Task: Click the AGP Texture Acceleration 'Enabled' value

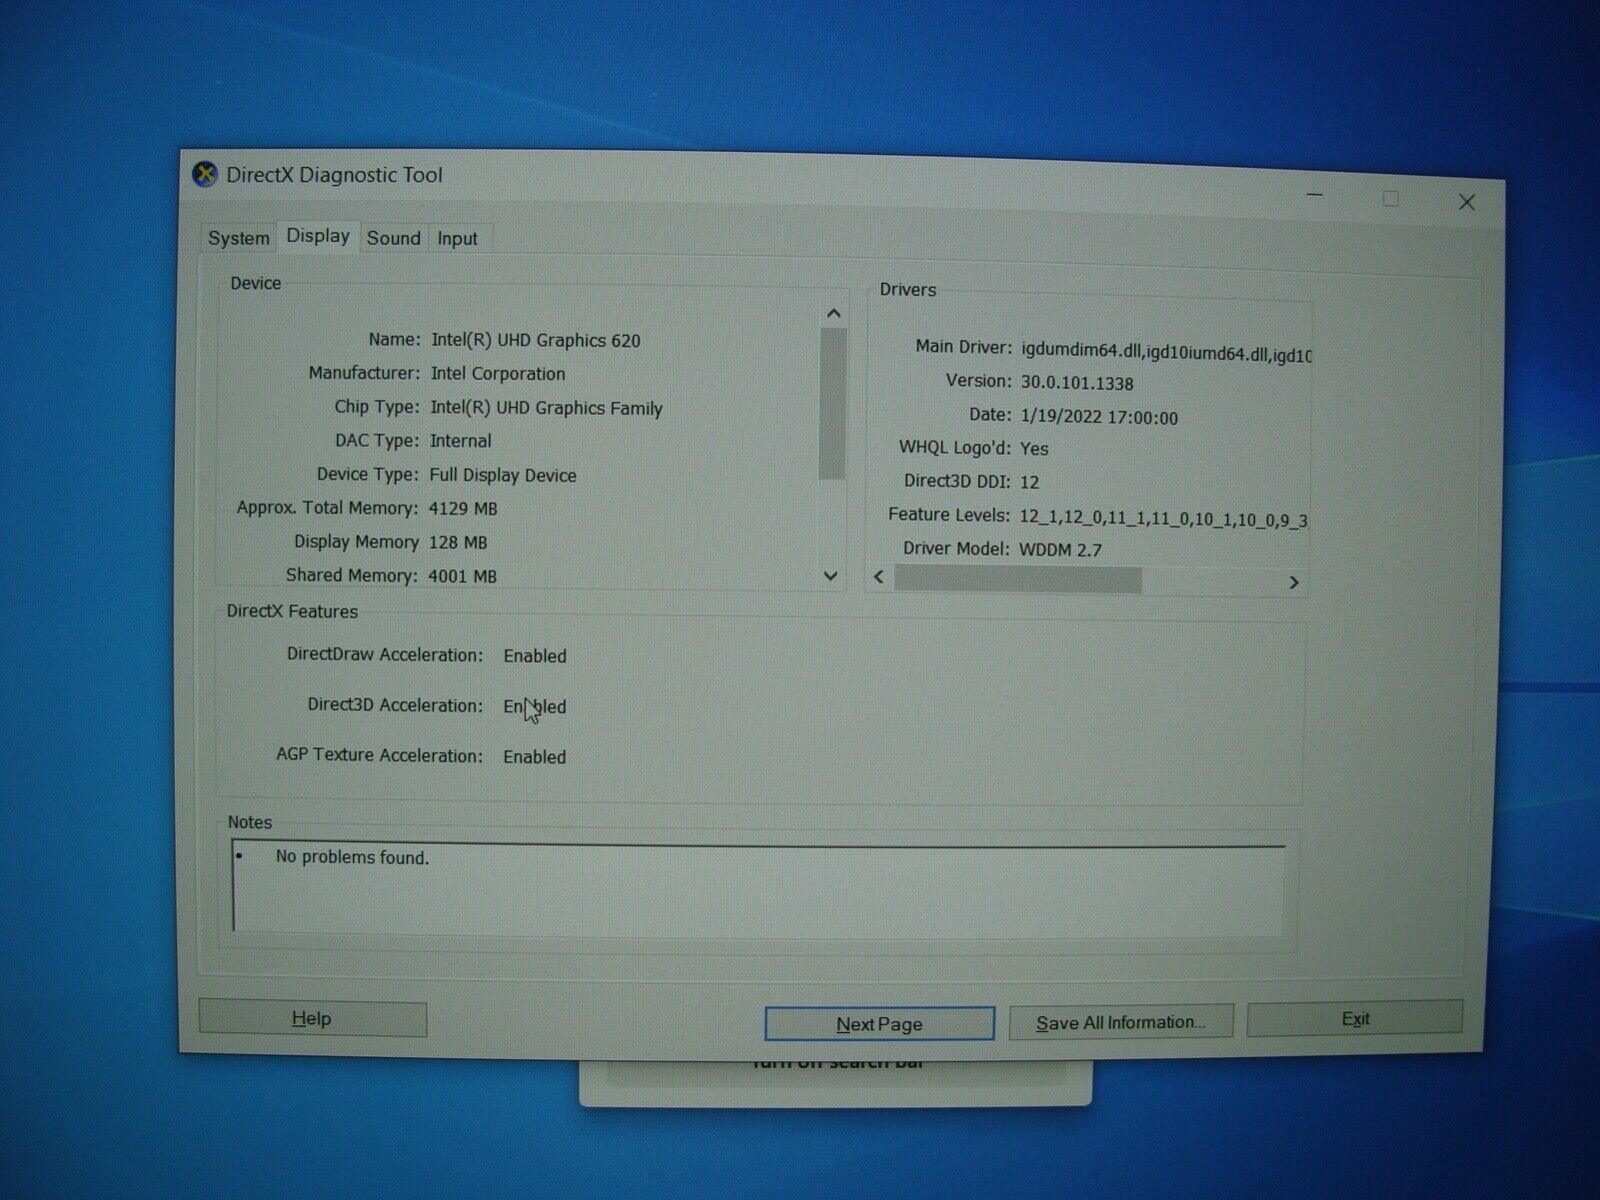Action: (534, 757)
